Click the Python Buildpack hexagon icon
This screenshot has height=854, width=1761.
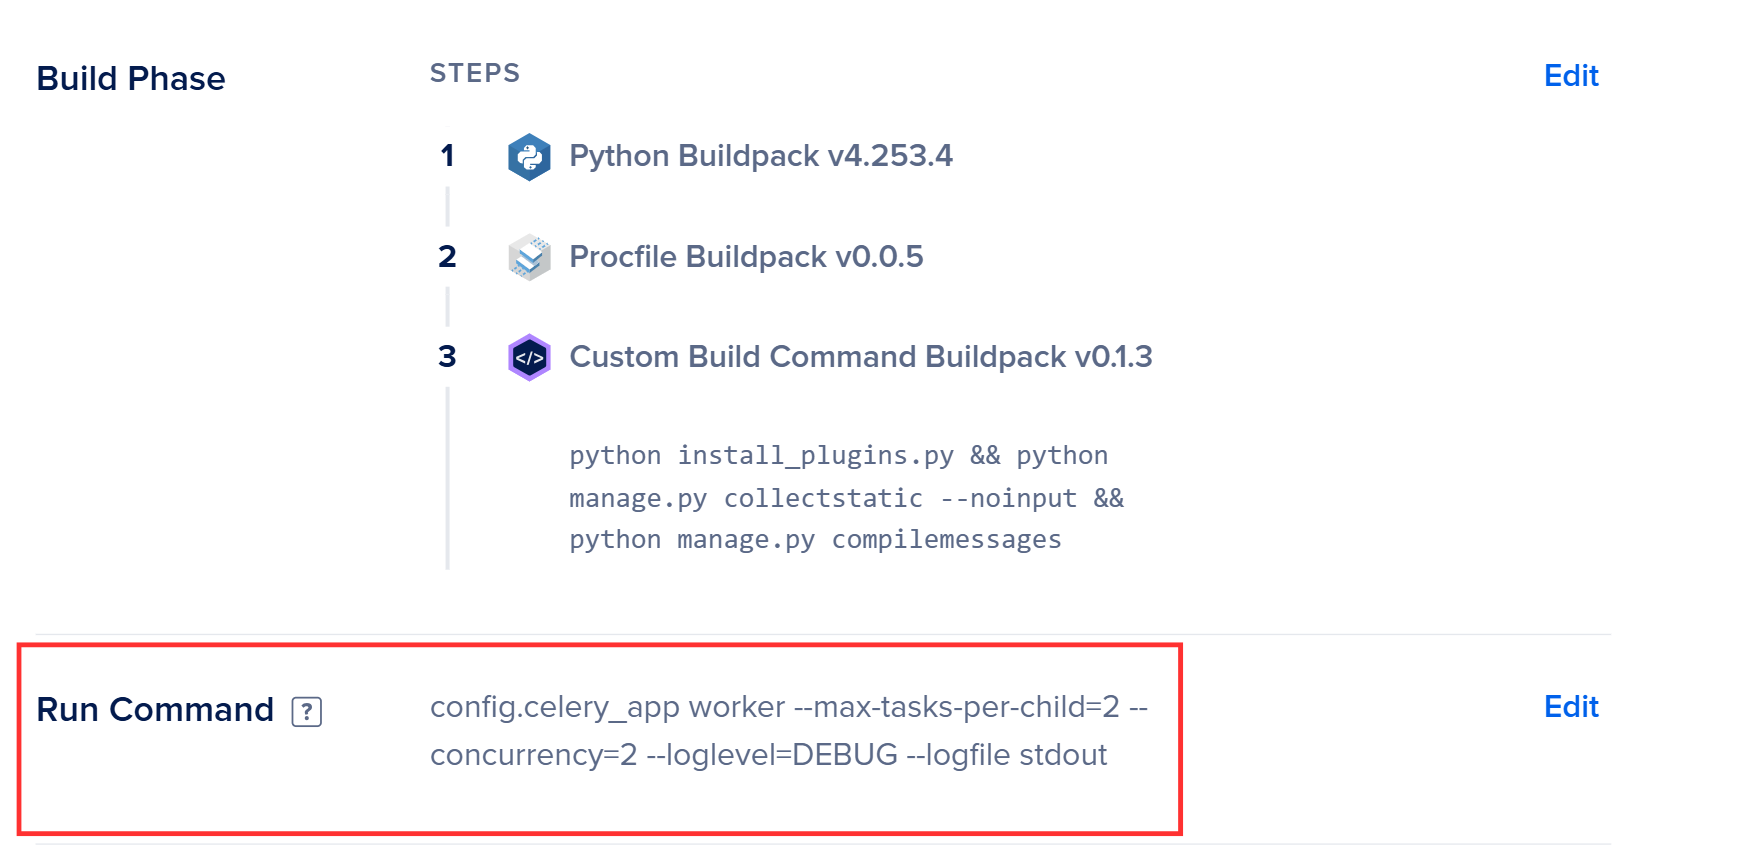click(x=529, y=157)
